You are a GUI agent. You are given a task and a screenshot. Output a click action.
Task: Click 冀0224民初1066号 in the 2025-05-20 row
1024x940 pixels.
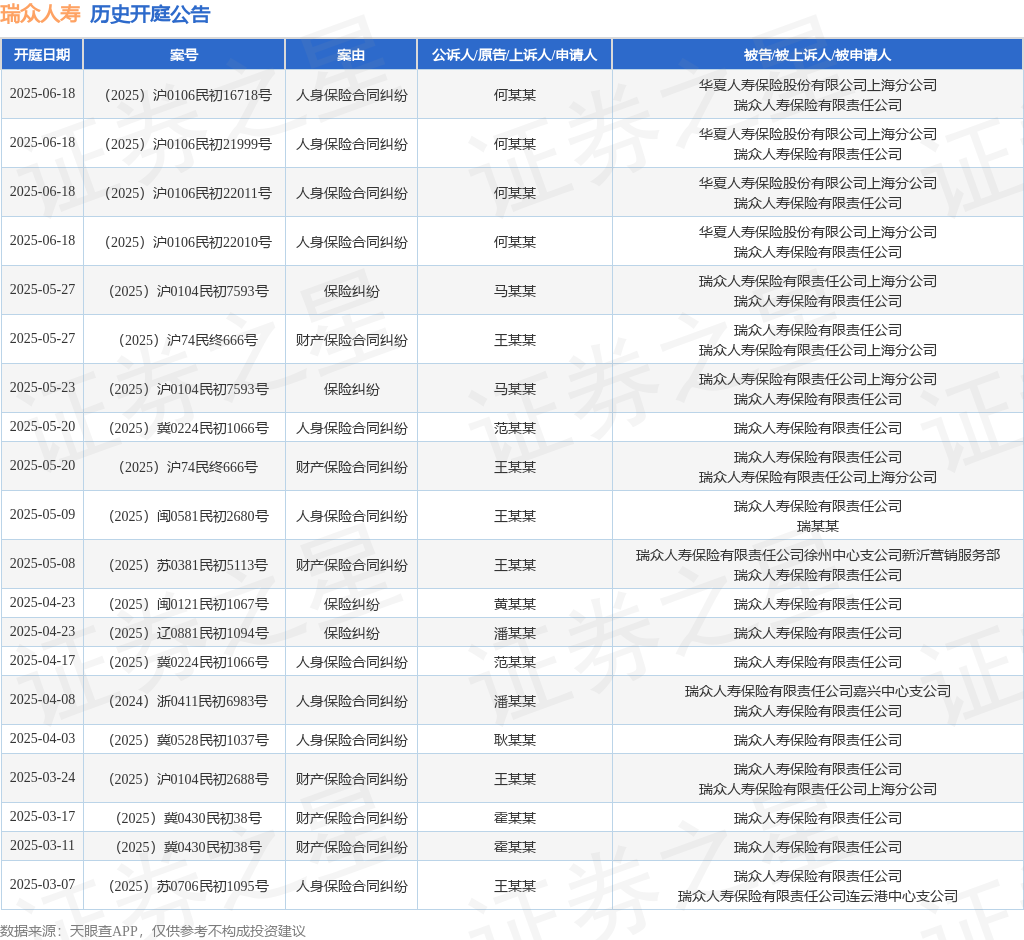pos(188,428)
